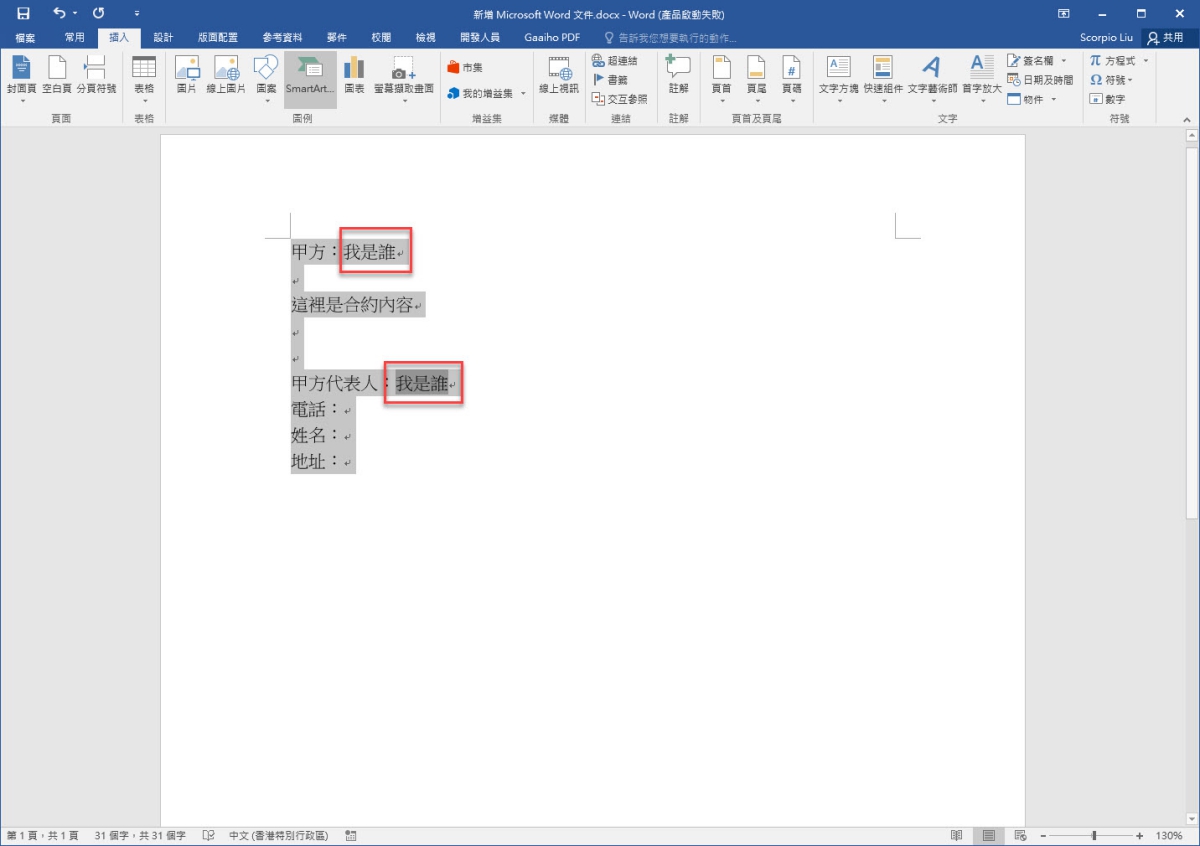Open the Table (表格) insert button

point(144,79)
